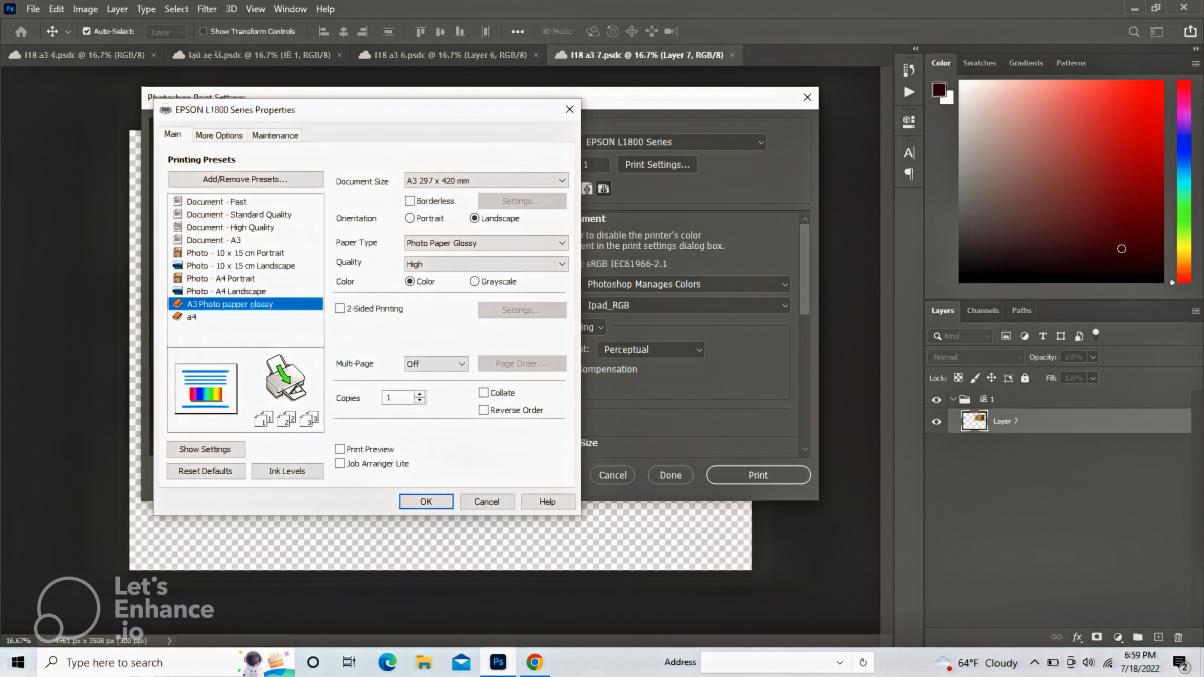The width and height of the screenshot is (1204, 677).
Task: Click the Add/Remove Presets button
Action: (245, 179)
